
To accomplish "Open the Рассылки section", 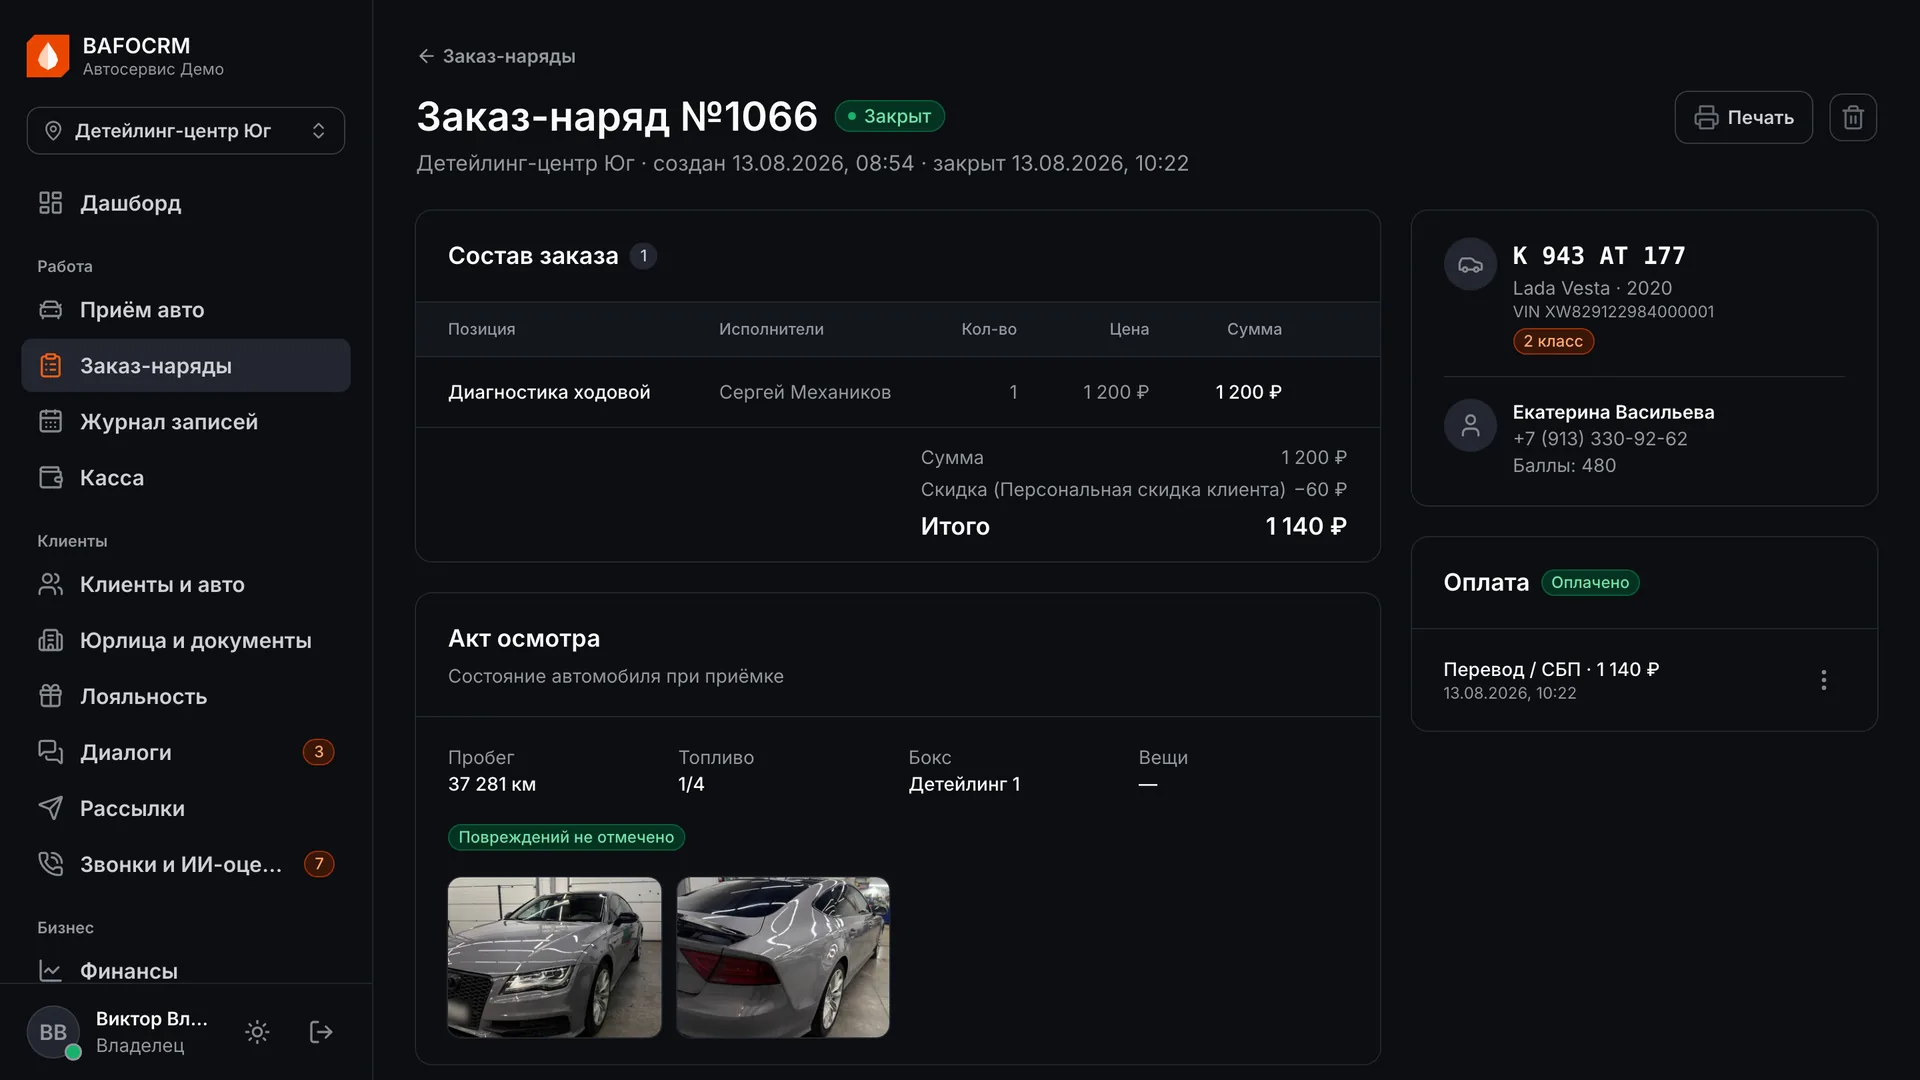I will point(186,809).
